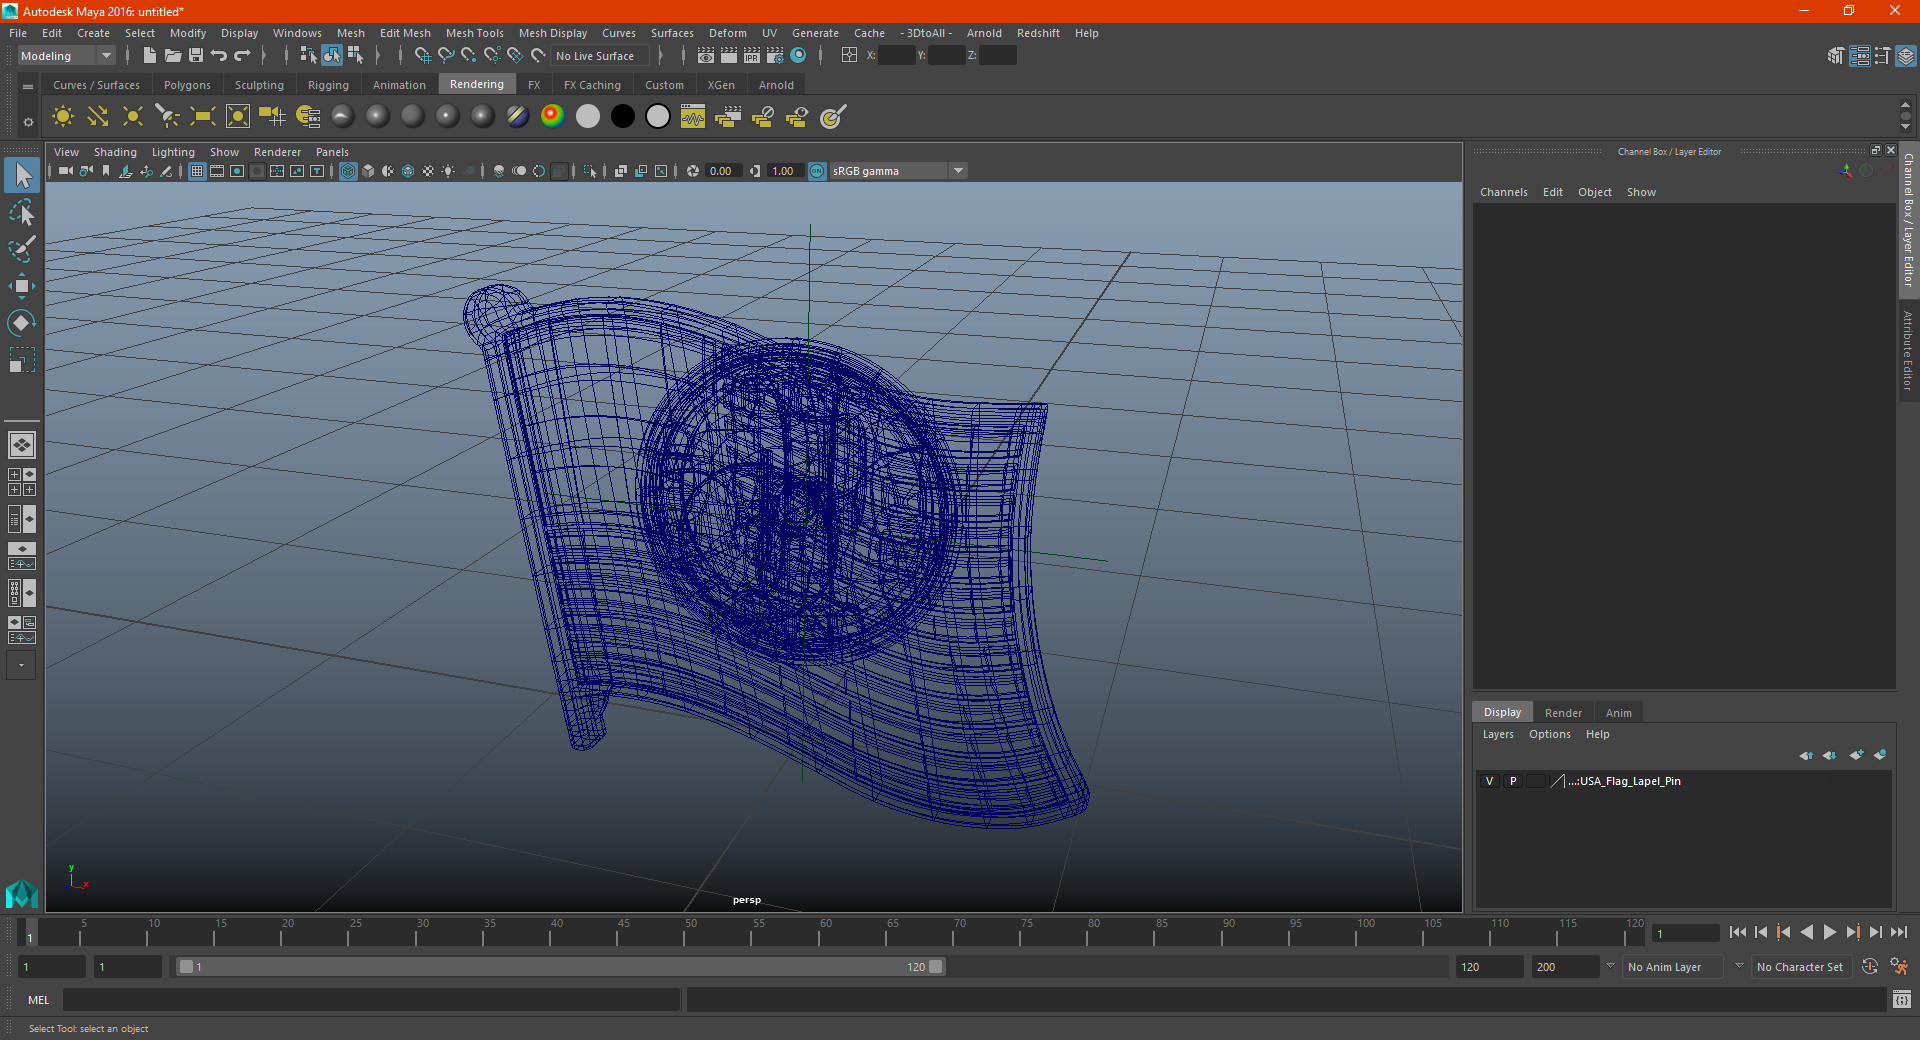Open the sRGB gamma view transform dropdown

pos(898,171)
